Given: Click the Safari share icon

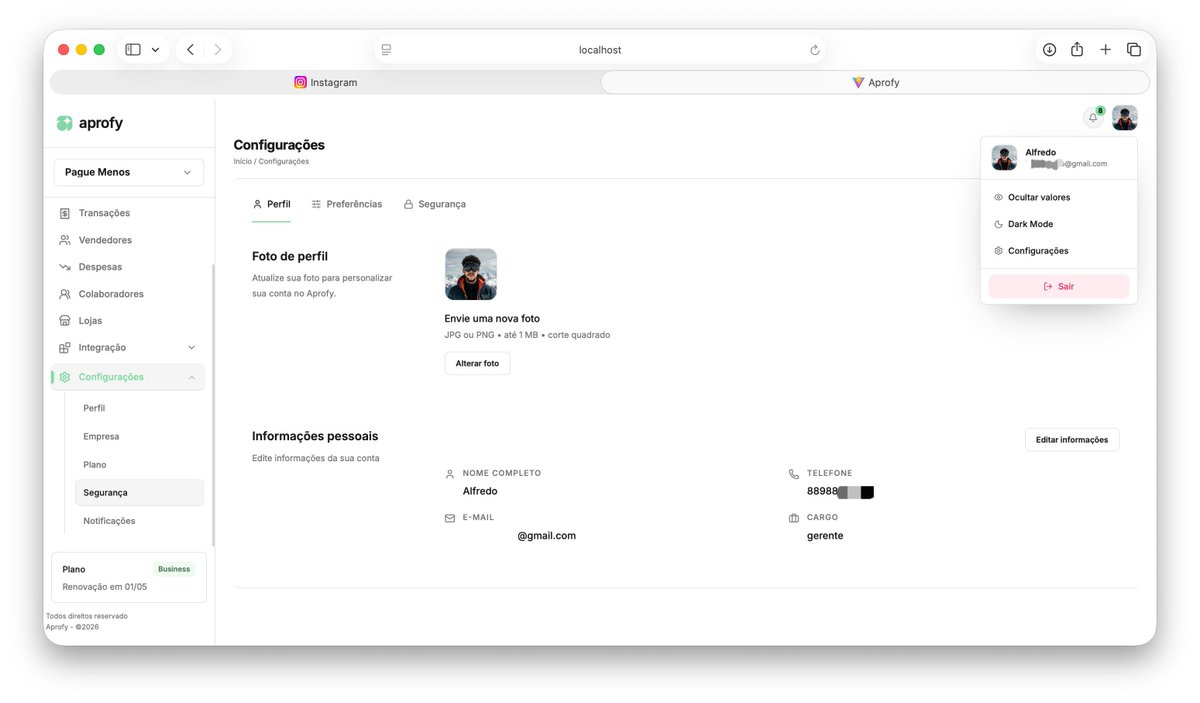Looking at the screenshot, I should (x=1077, y=49).
